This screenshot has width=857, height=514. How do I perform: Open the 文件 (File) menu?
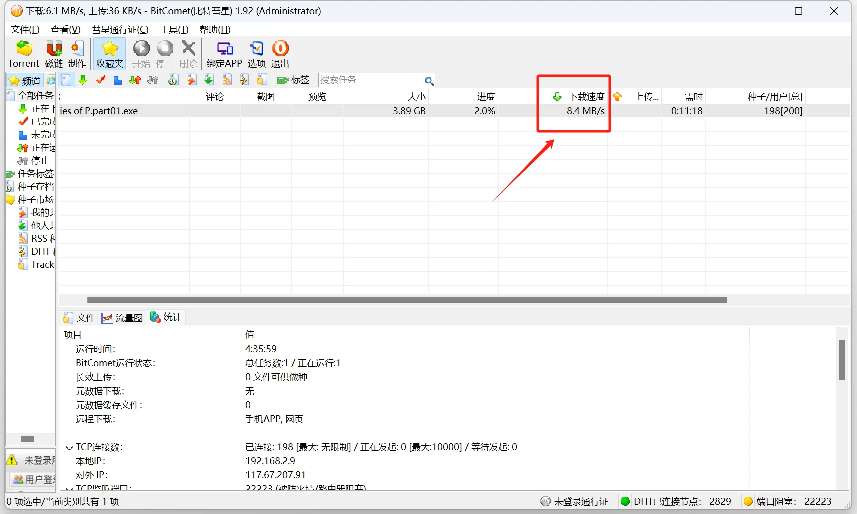tap(22, 30)
